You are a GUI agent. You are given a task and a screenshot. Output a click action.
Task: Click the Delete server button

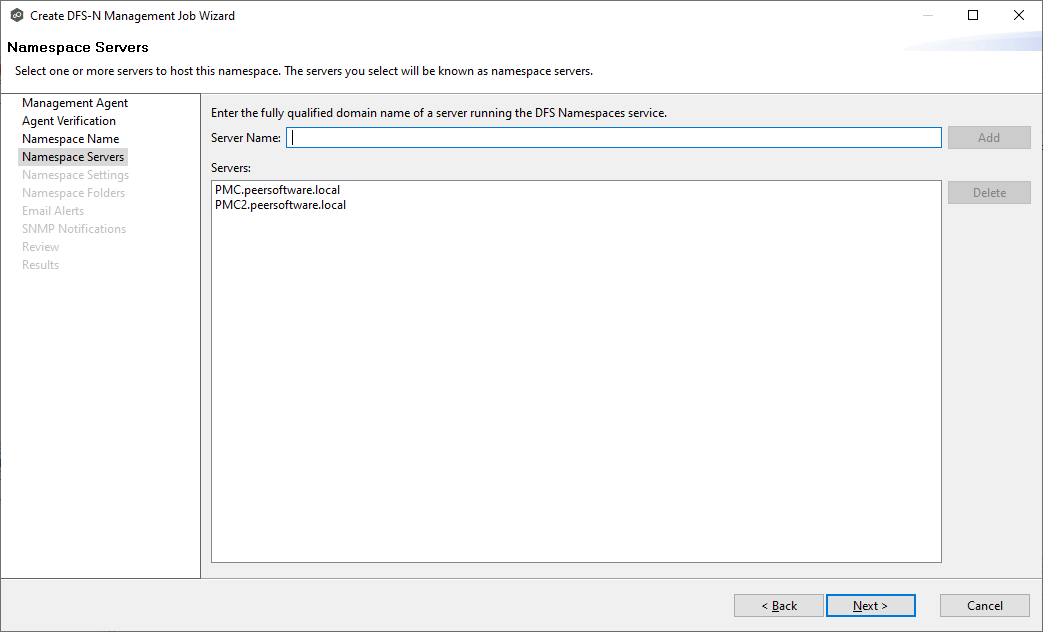pyautogui.click(x=989, y=193)
